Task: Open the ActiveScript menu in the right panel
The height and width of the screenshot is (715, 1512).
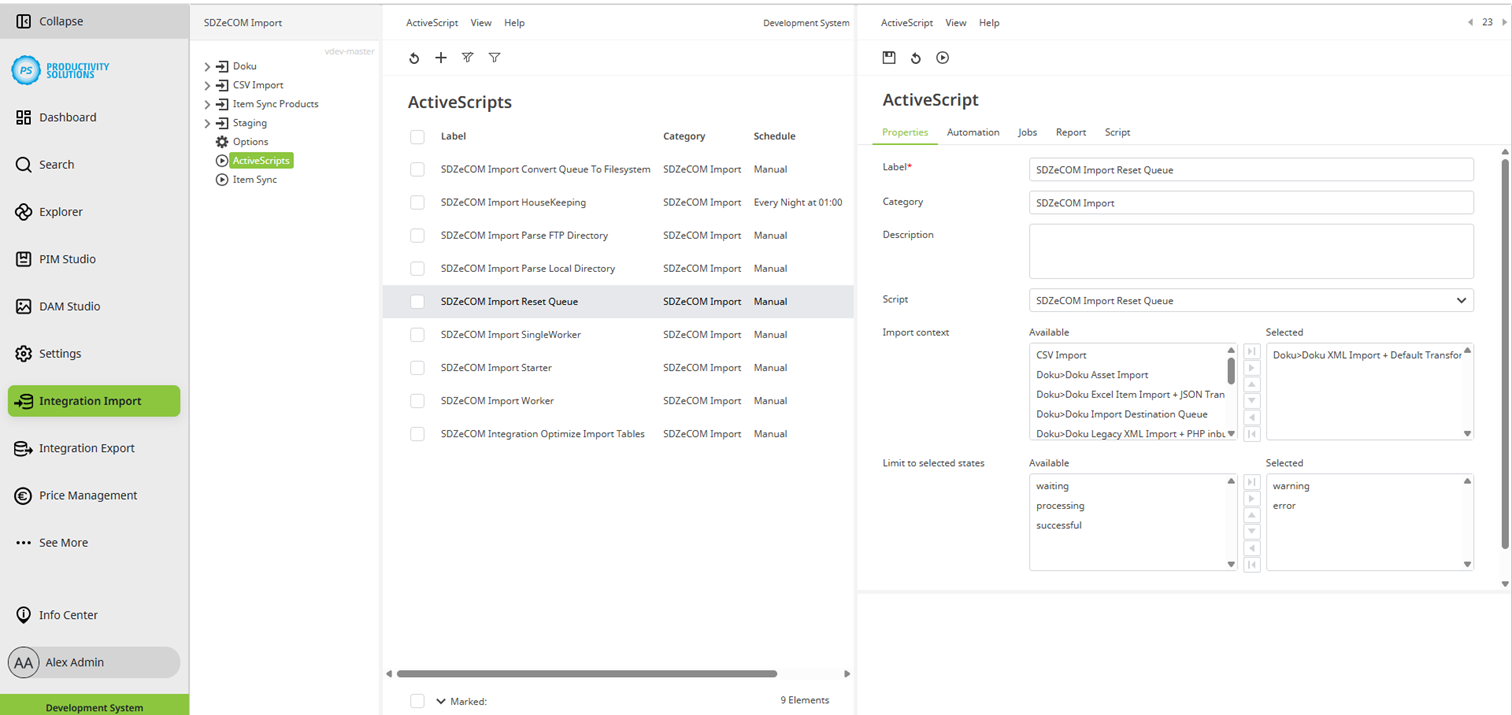Action: pos(906,22)
